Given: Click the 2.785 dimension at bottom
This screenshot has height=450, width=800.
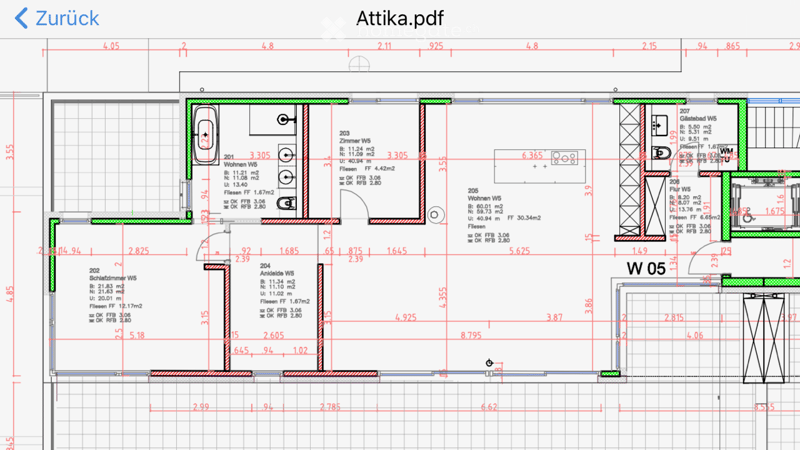Looking at the screenshot, I should (x=330, y=407).
